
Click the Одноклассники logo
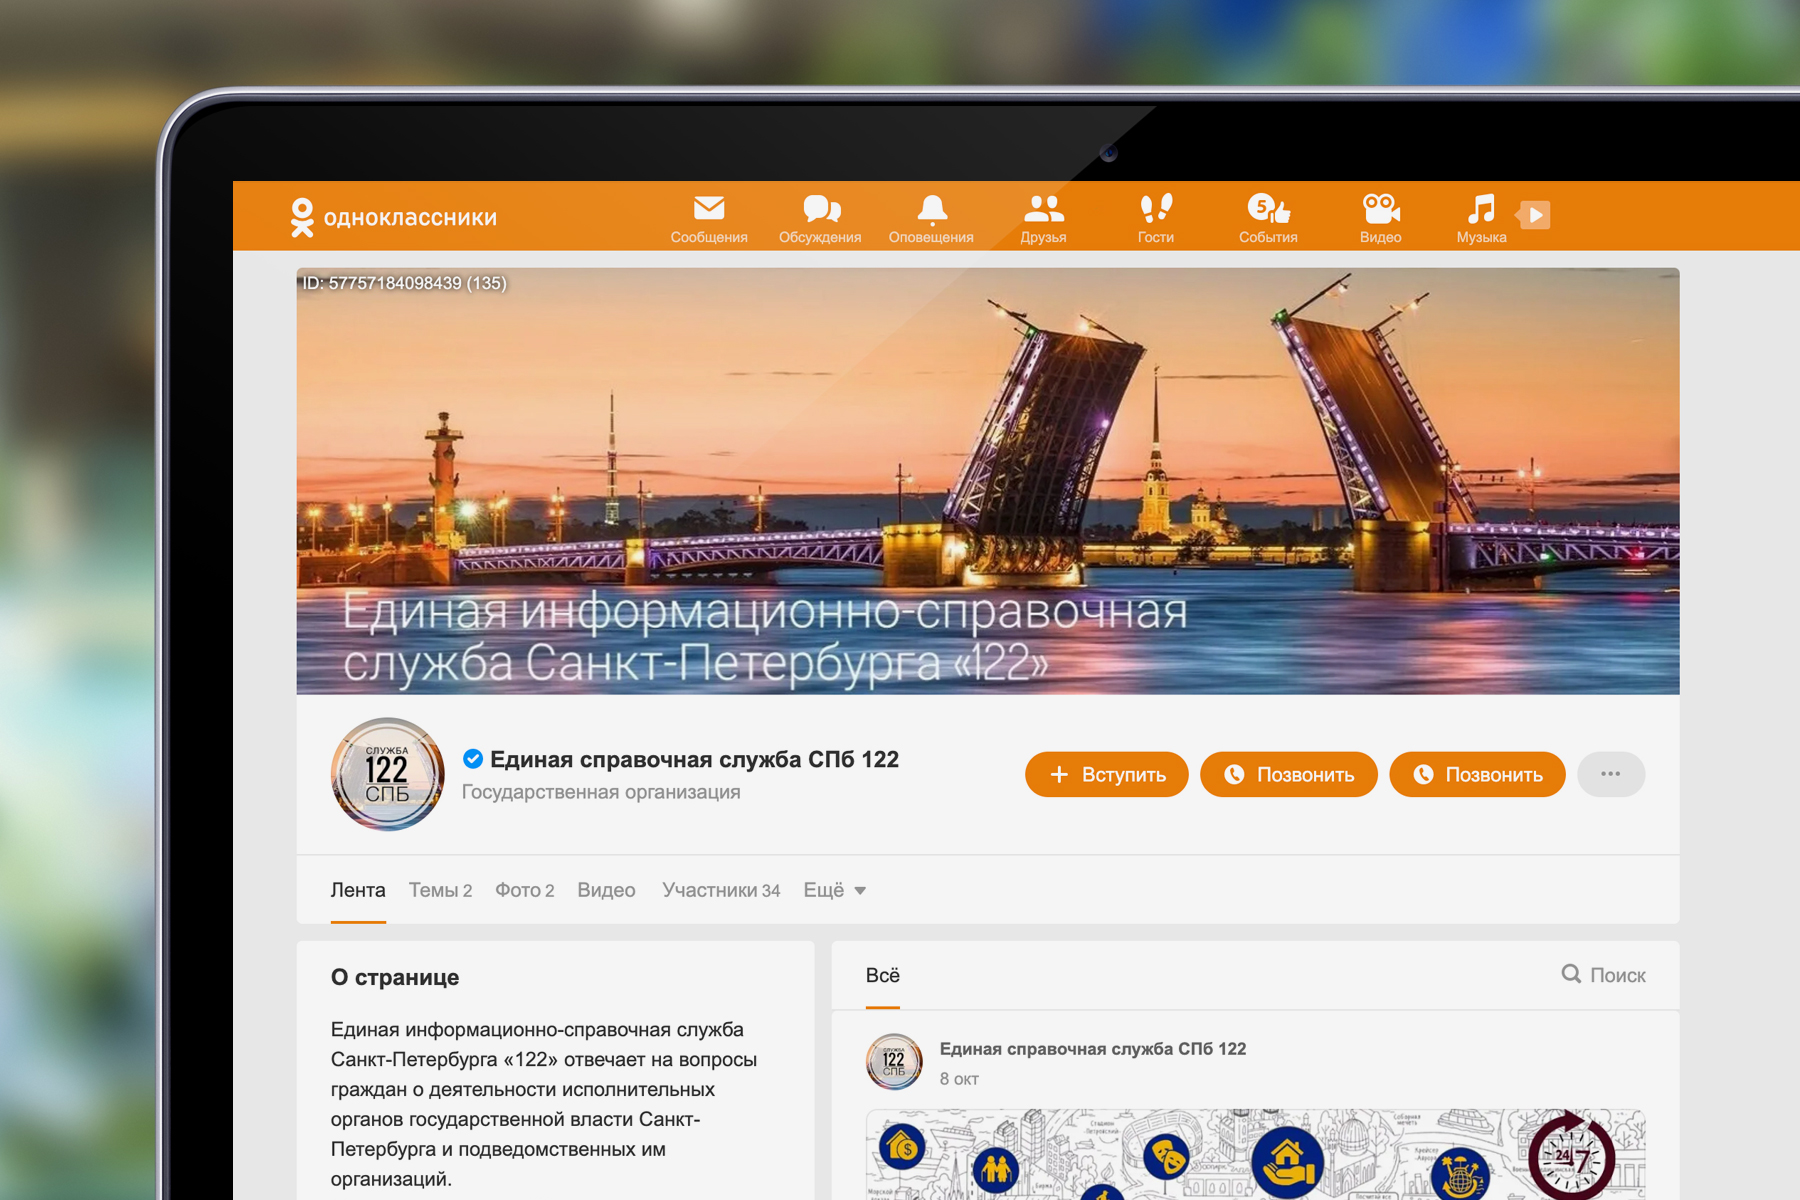pyautogui.click(x=393, y=217)
